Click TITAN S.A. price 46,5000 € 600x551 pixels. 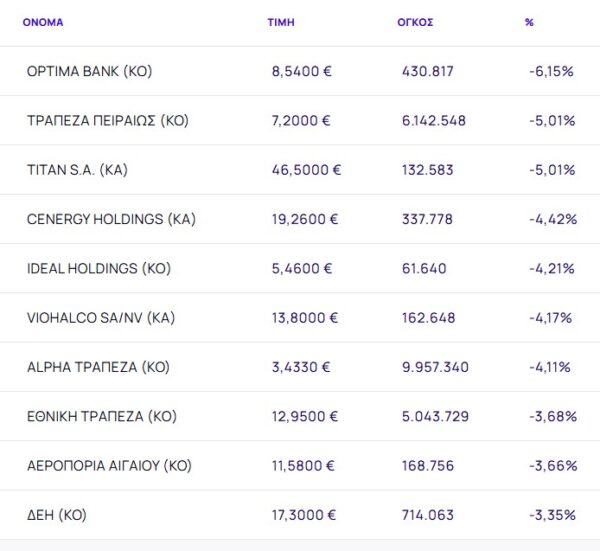306,170
